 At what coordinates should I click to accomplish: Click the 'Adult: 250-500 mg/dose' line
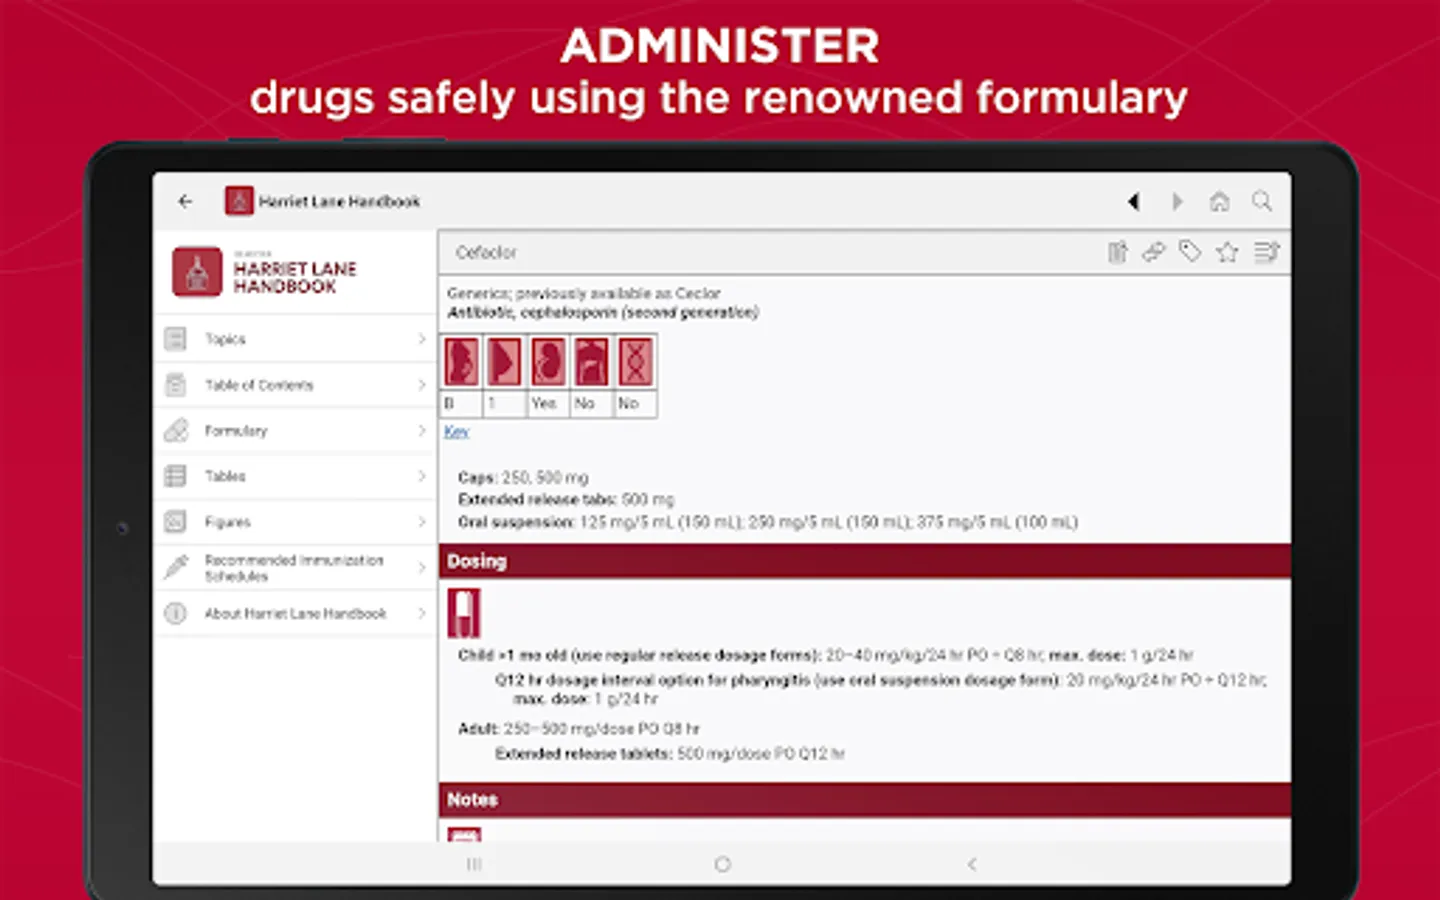[579, 729]
